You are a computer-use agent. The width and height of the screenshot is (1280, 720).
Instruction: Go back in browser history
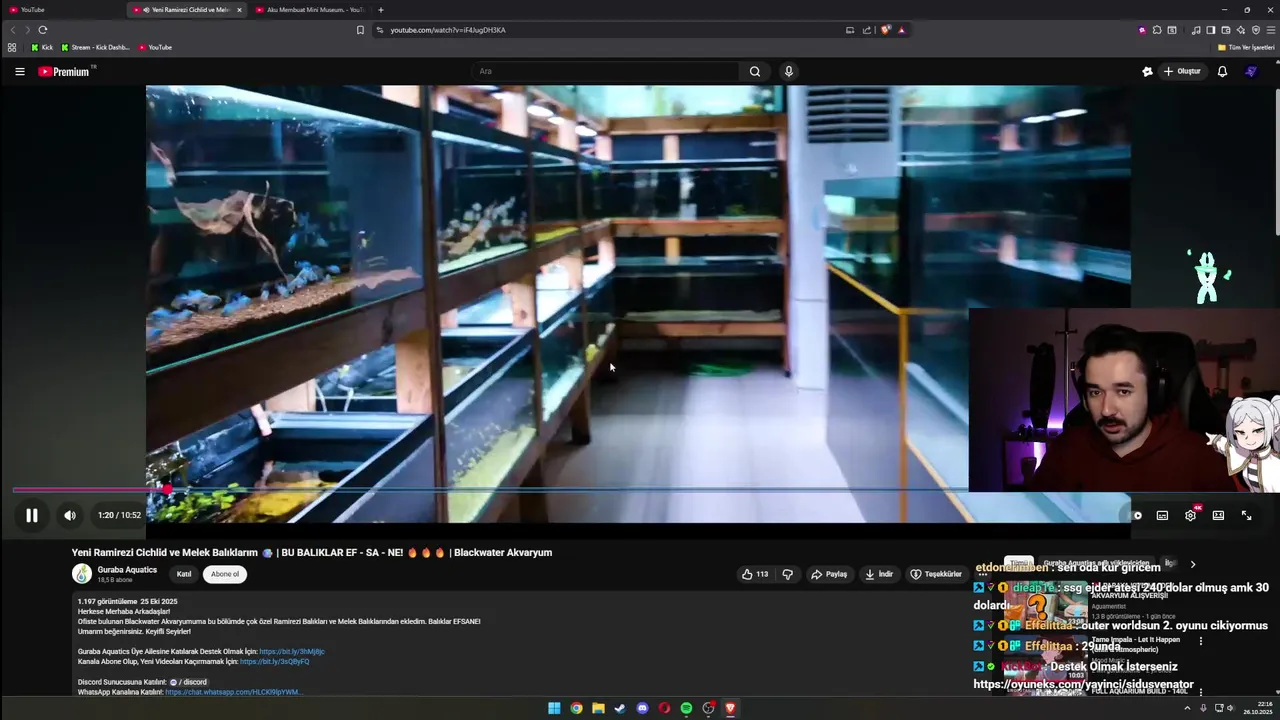tap(13, 30)
